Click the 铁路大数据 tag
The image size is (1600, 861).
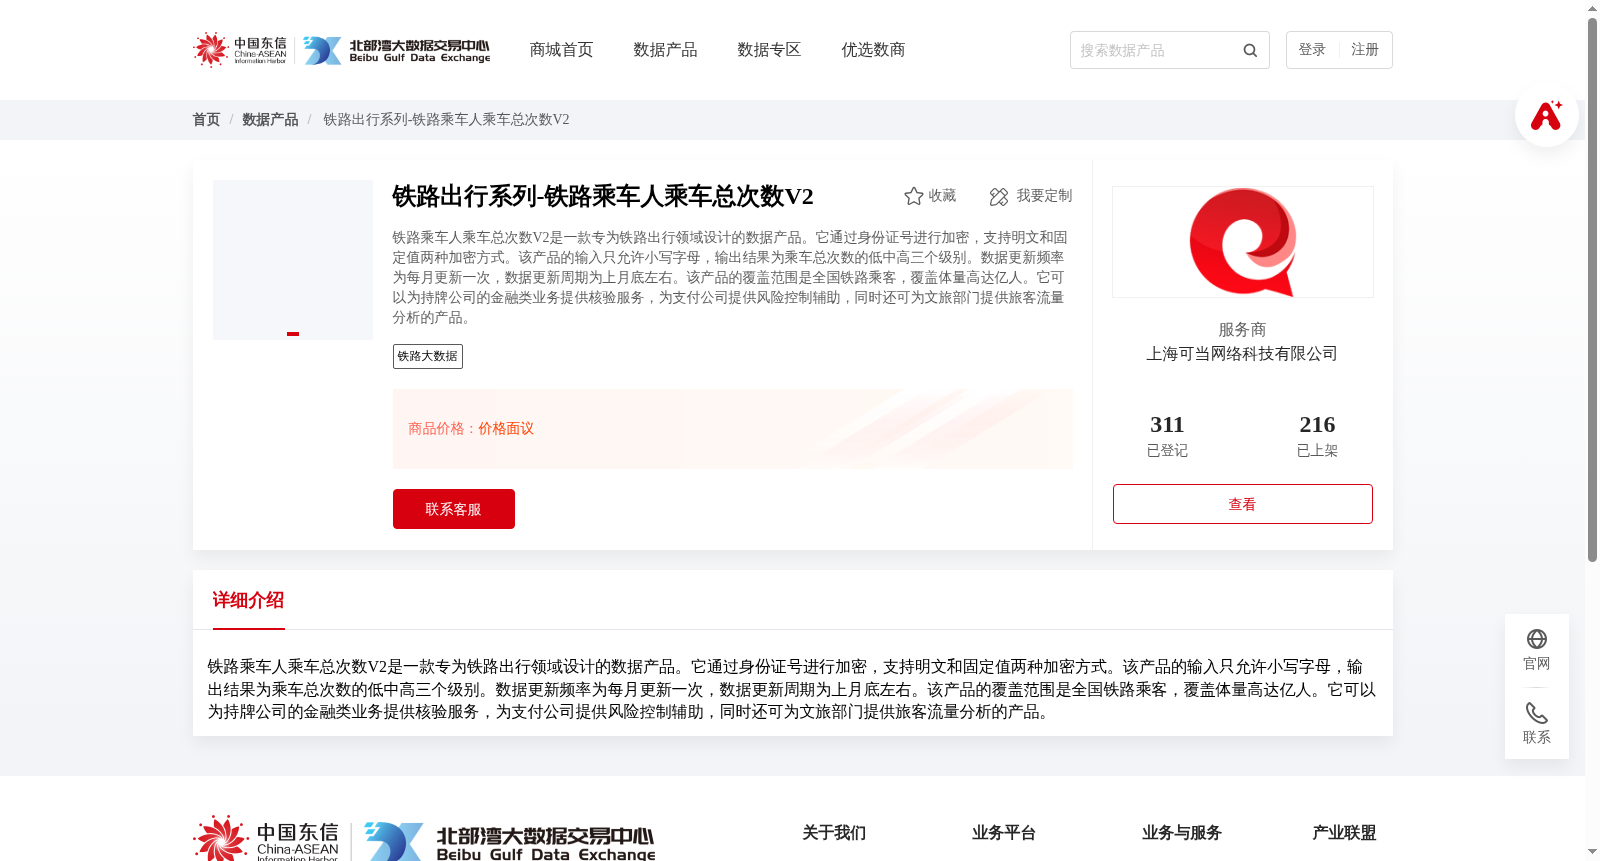point(428,356)
